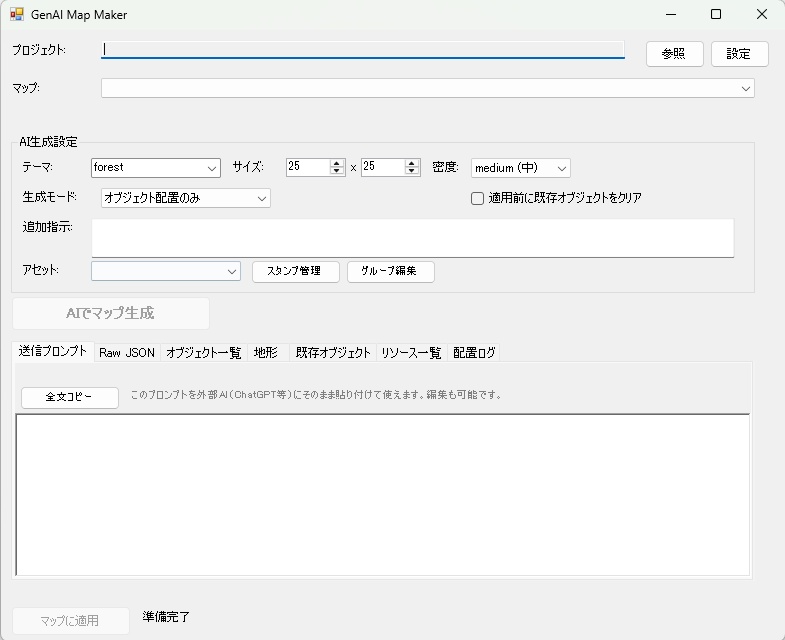Click the AIでマップ生成 button
This screenshot has width=785, height=640.
coord(111,313)
